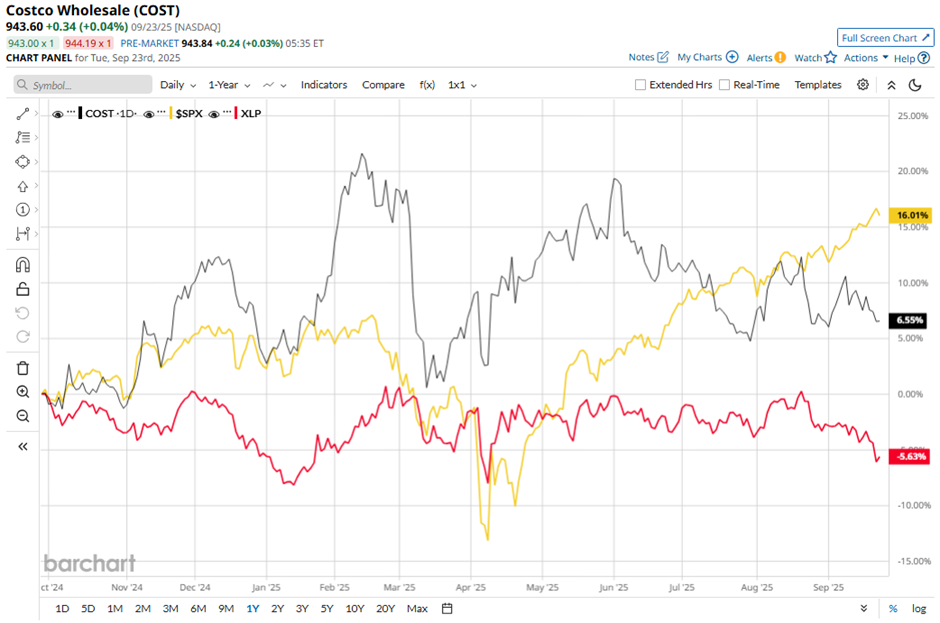Image resolution: width=940 pixels, height=623 pixels.
Task: Open the Compare menu
Action: (x=383, y=85)
